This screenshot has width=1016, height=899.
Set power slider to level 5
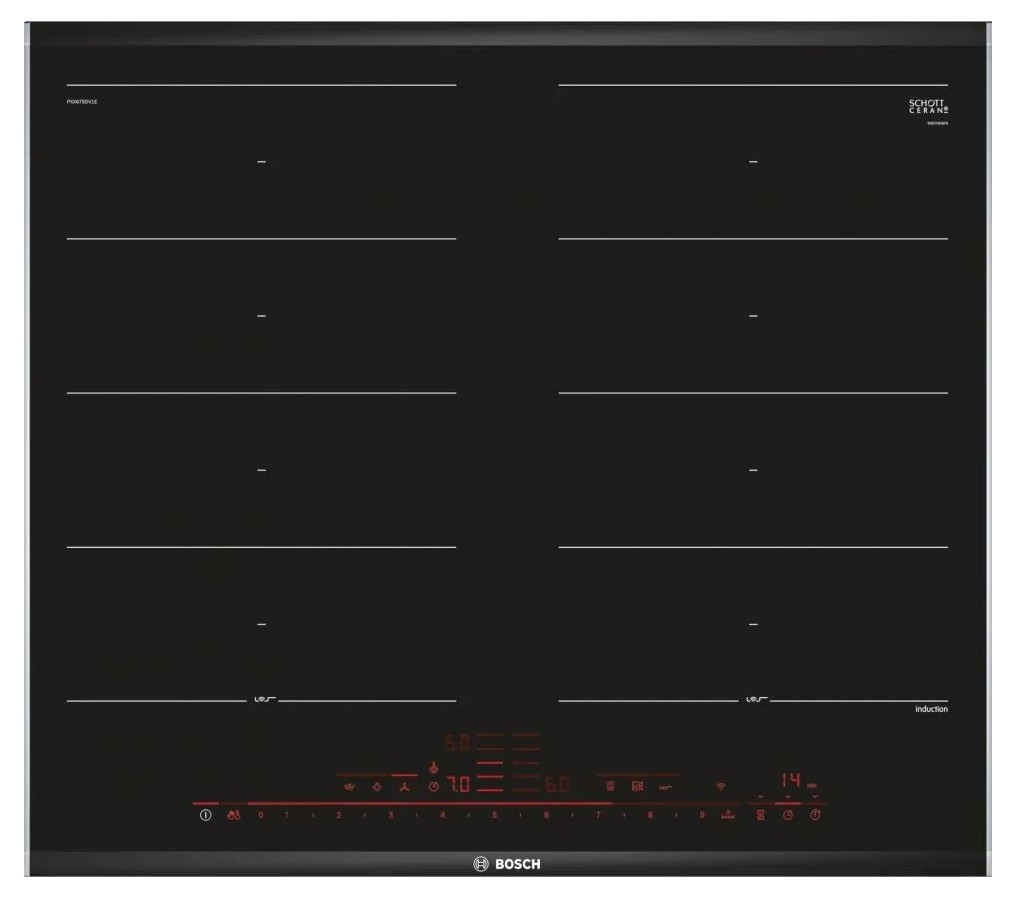coord(494,816)
